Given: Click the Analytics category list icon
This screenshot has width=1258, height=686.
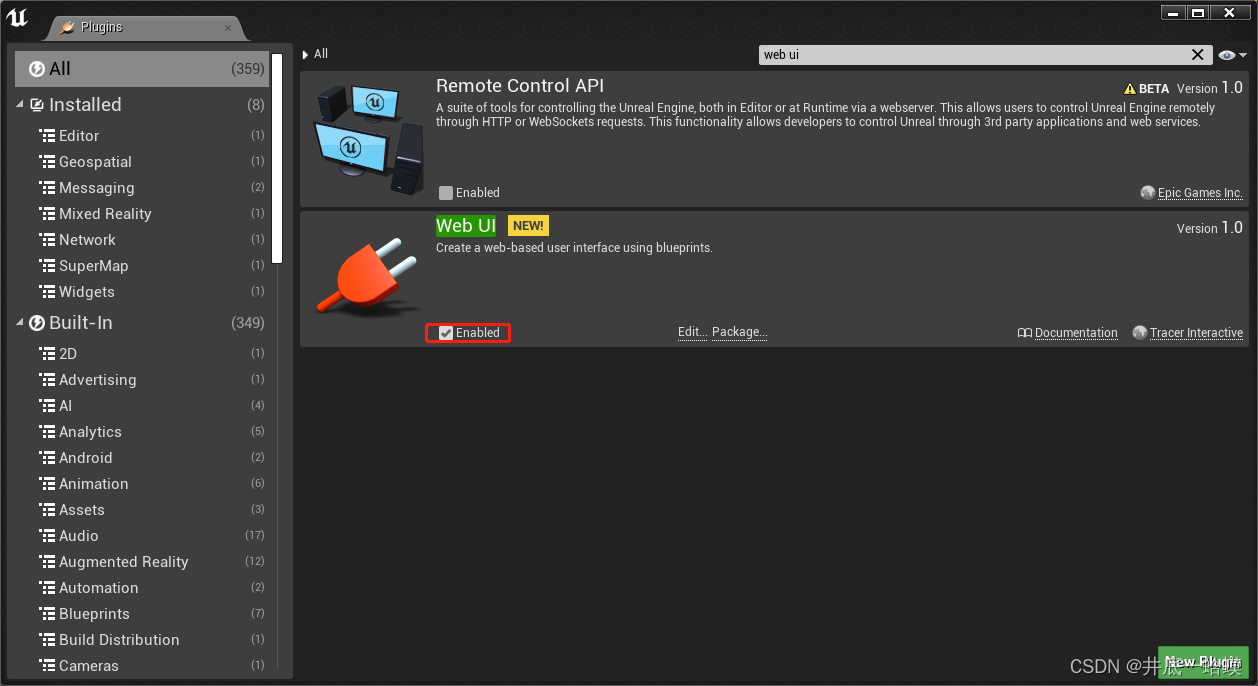Looking at the screenshot, I should [47, 432].
